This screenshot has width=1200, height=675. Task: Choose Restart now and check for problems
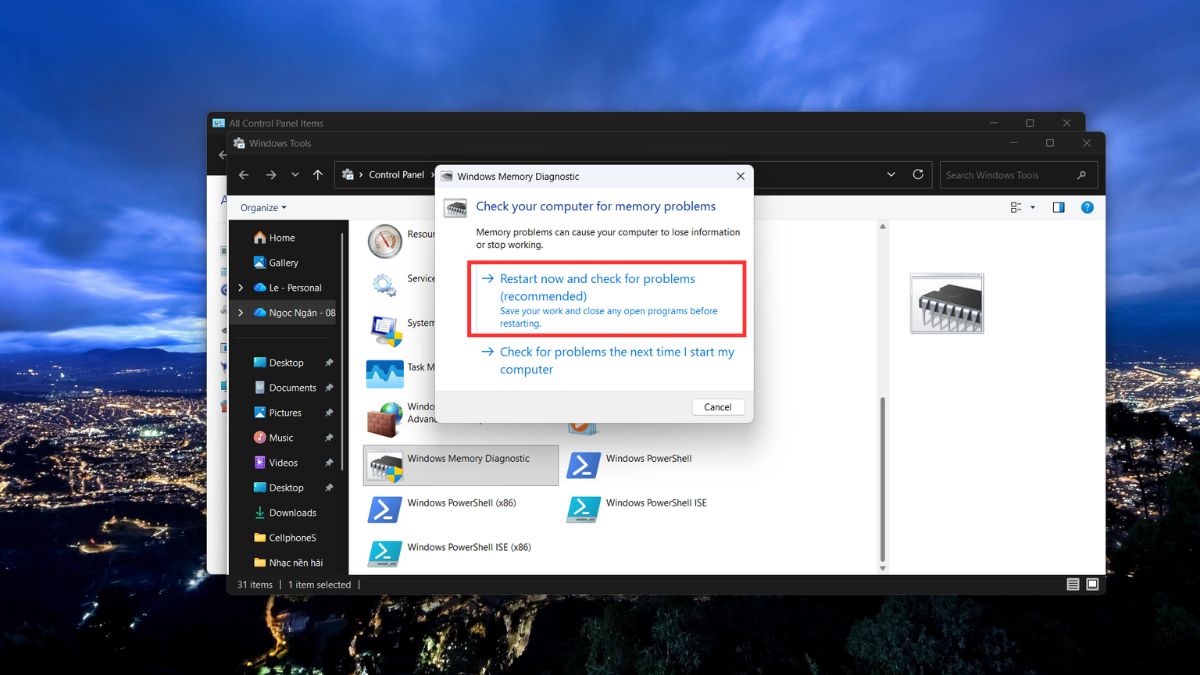tap(608, 299)
